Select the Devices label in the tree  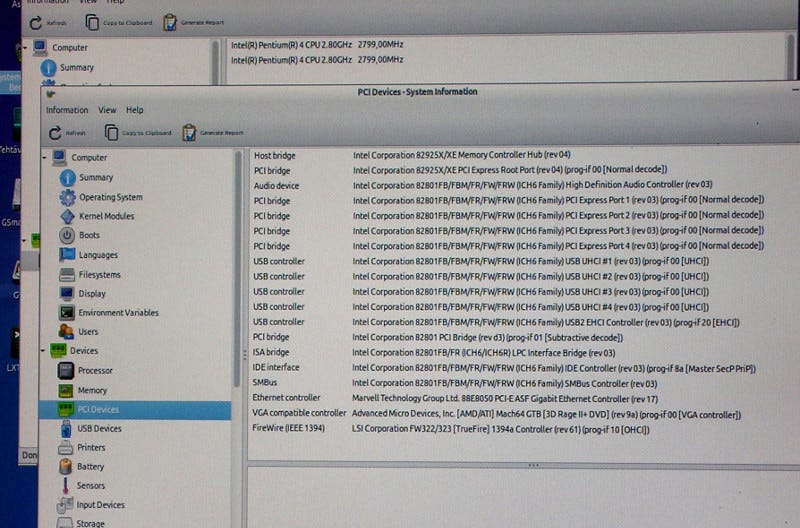click(x=84, y=350)
